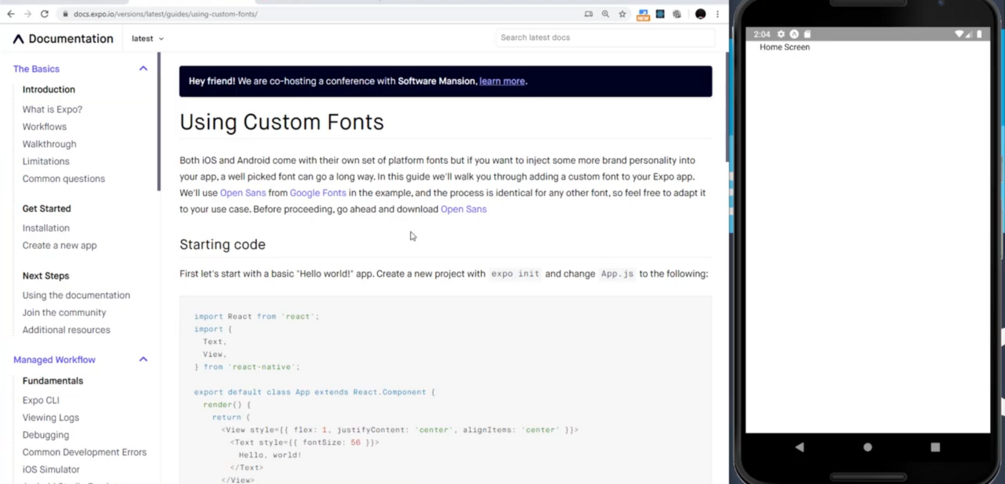This screenshot has width=1005, height=484.
Task: Click the browser forward arrow
Action: 28,13
